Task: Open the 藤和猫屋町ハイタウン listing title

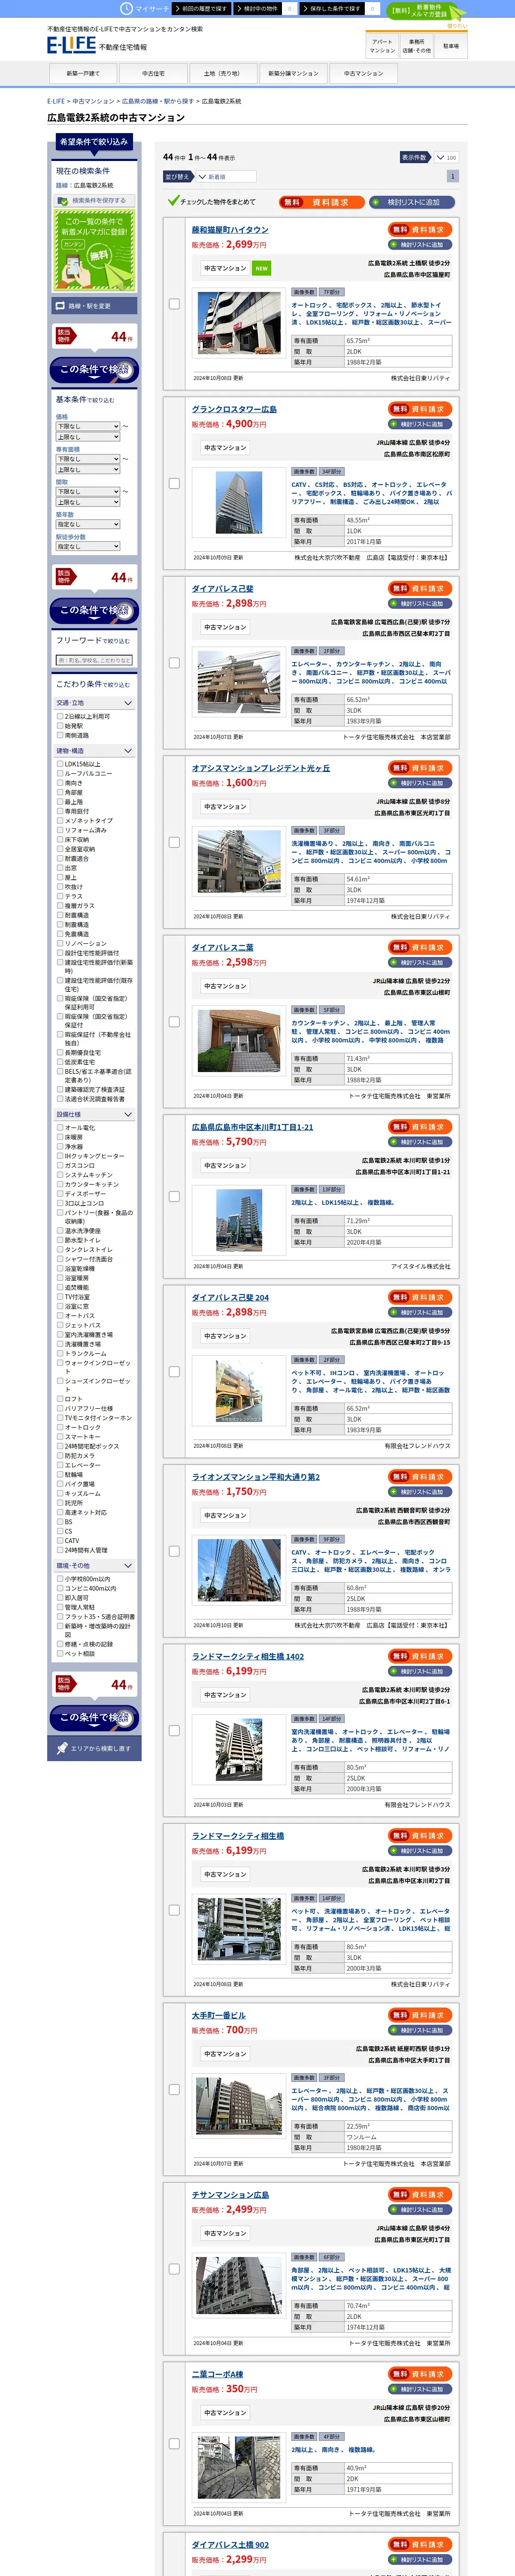Action: tap(230, 230)
